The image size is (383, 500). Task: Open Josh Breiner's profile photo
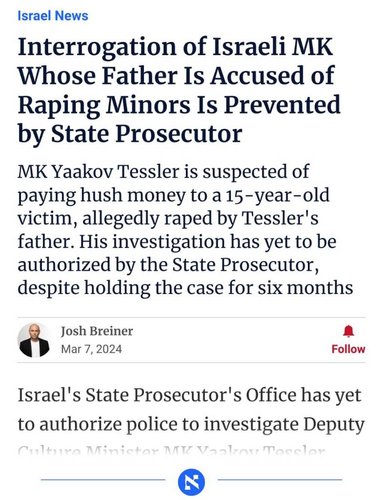34,340
